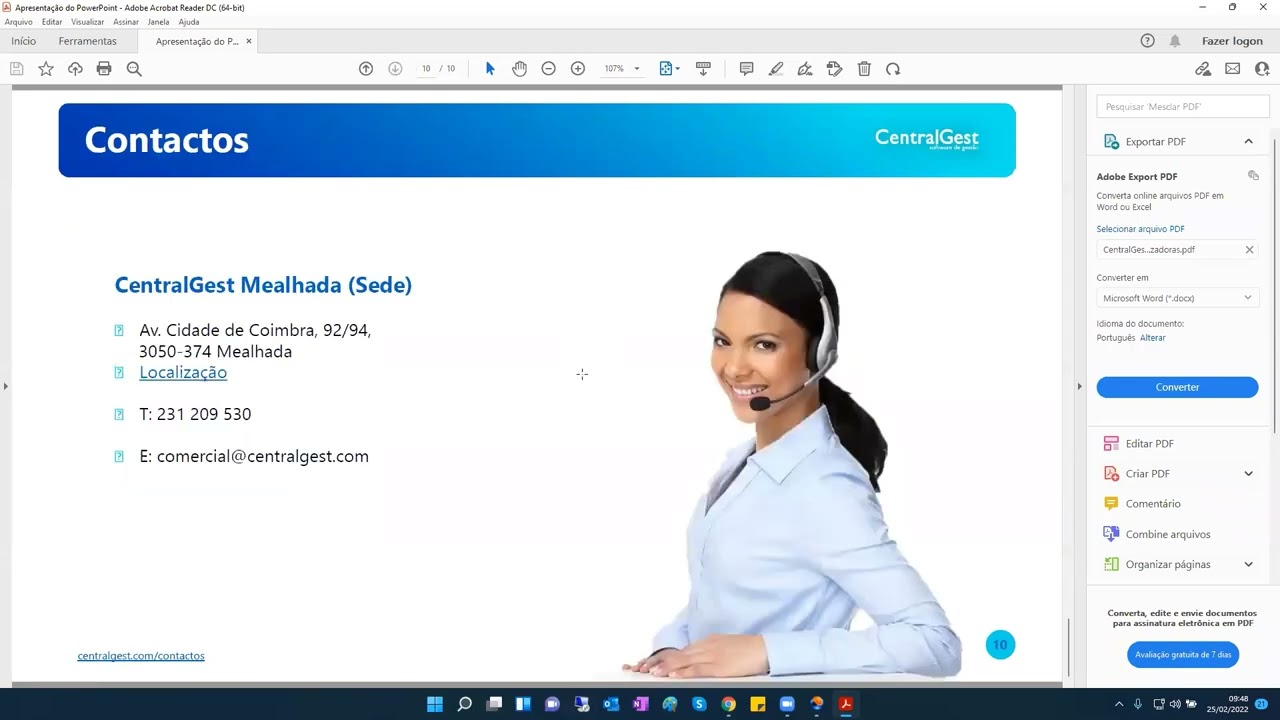
Task: Expand the Criar PDF options
Action: (x=1248, y=474)
